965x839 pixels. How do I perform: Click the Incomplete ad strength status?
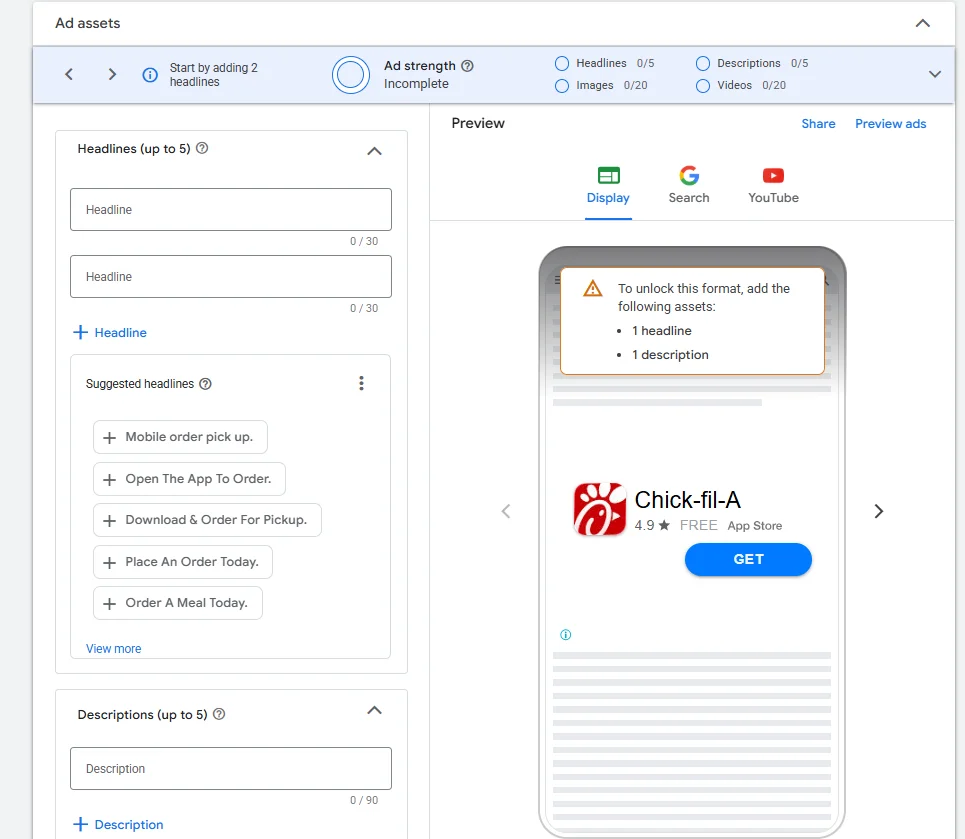[416, 84]
